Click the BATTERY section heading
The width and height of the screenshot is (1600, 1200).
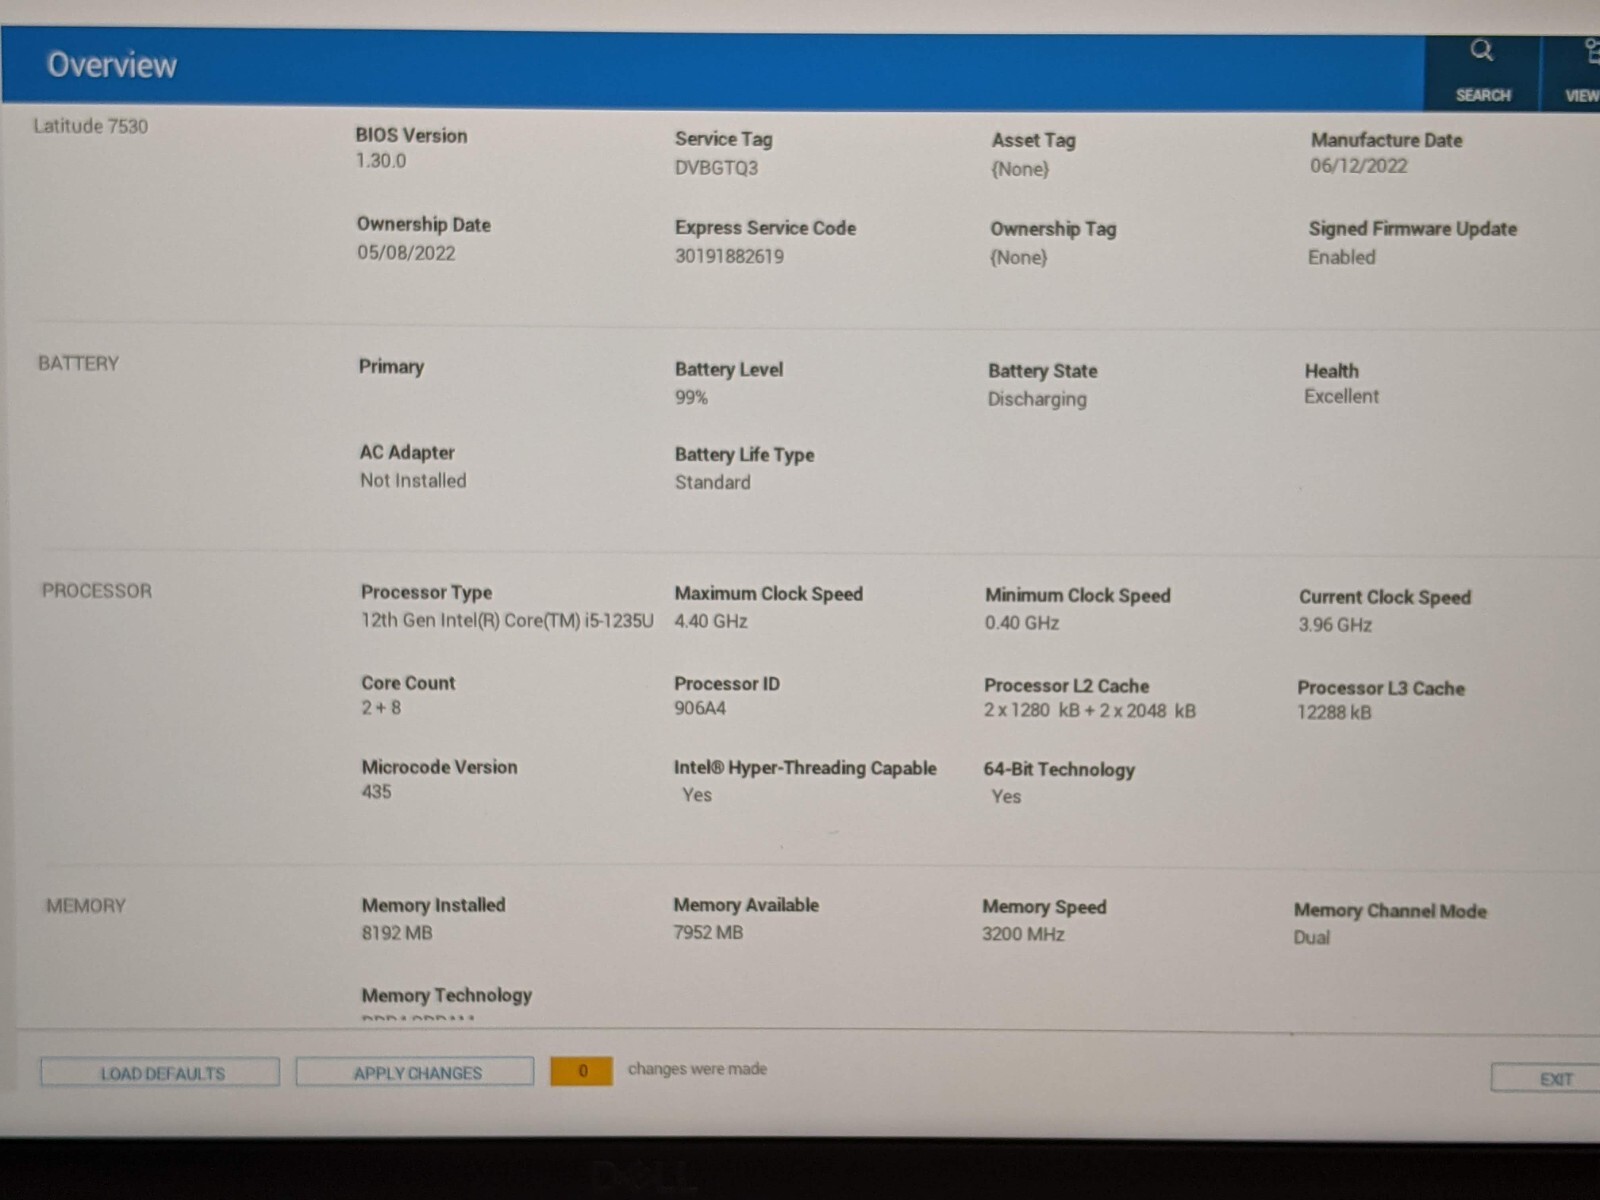point(78,363)
